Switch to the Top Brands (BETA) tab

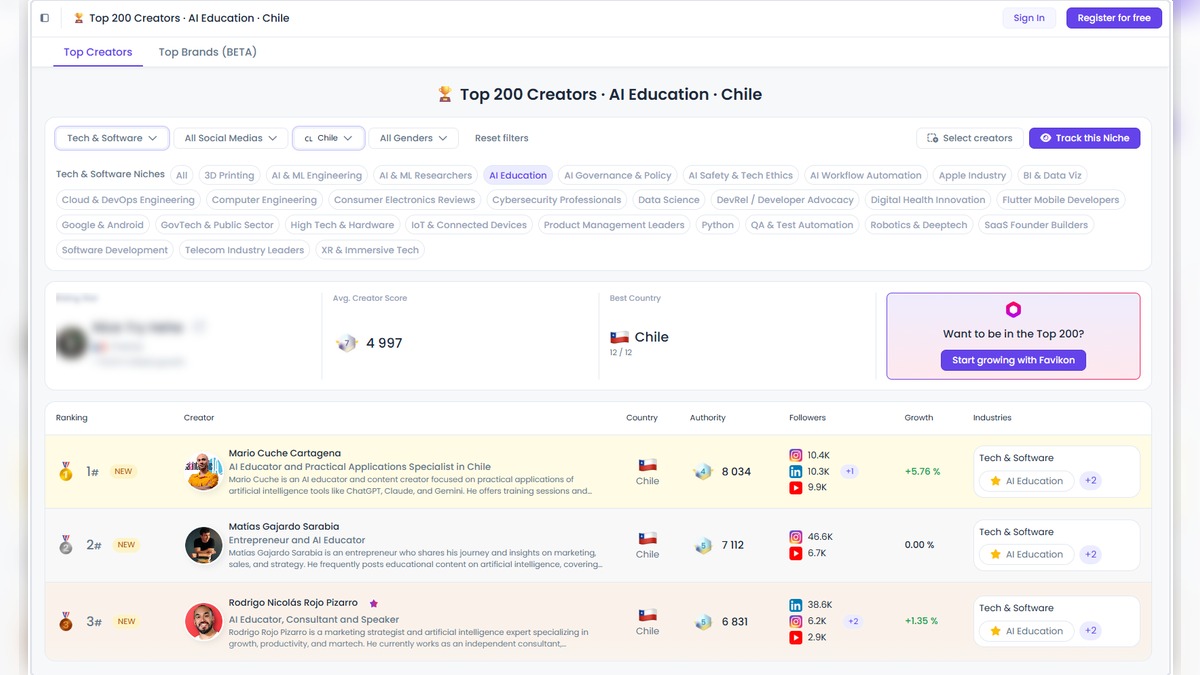pos(208,52)
